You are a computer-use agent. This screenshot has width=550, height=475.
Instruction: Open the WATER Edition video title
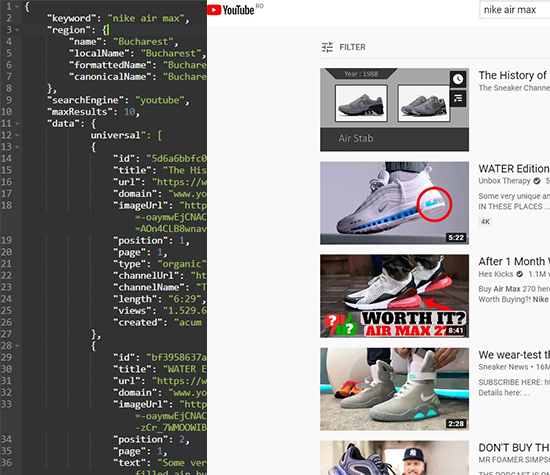point(514,169)
